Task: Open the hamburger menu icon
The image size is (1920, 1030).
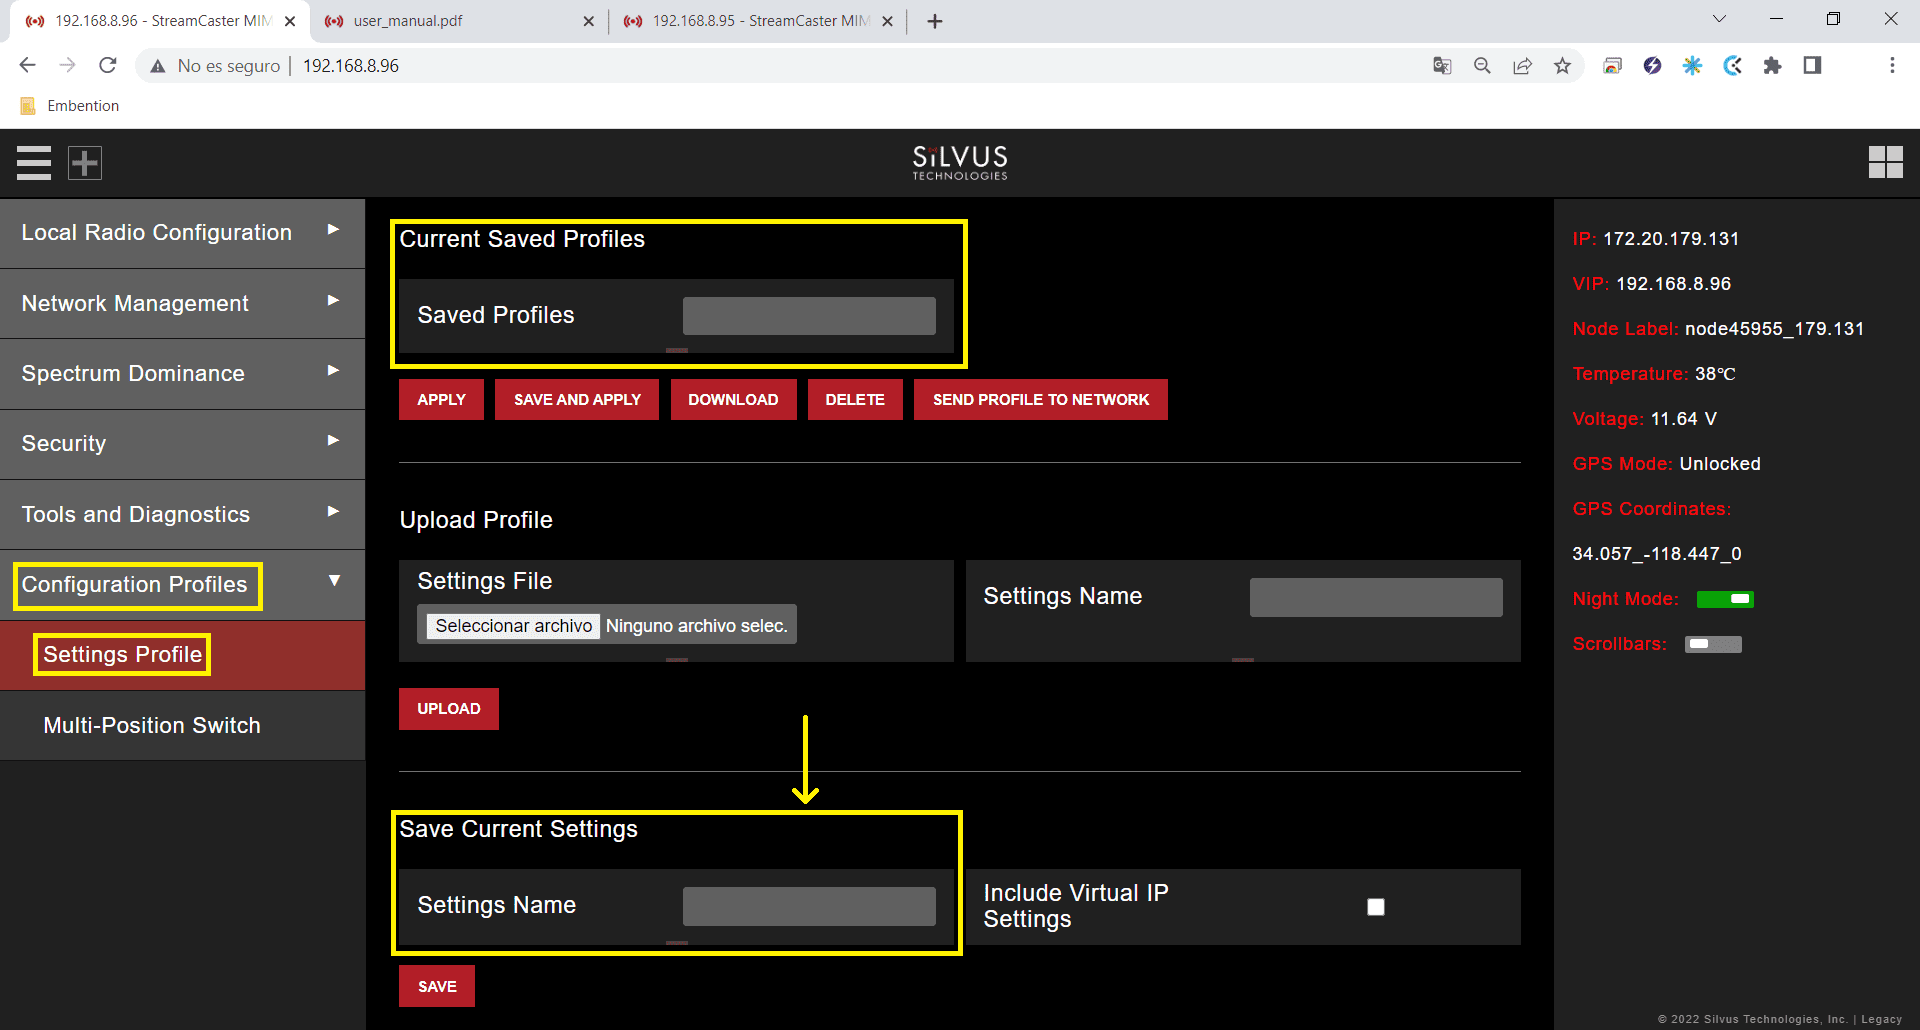Action: [x=34, y=163]
